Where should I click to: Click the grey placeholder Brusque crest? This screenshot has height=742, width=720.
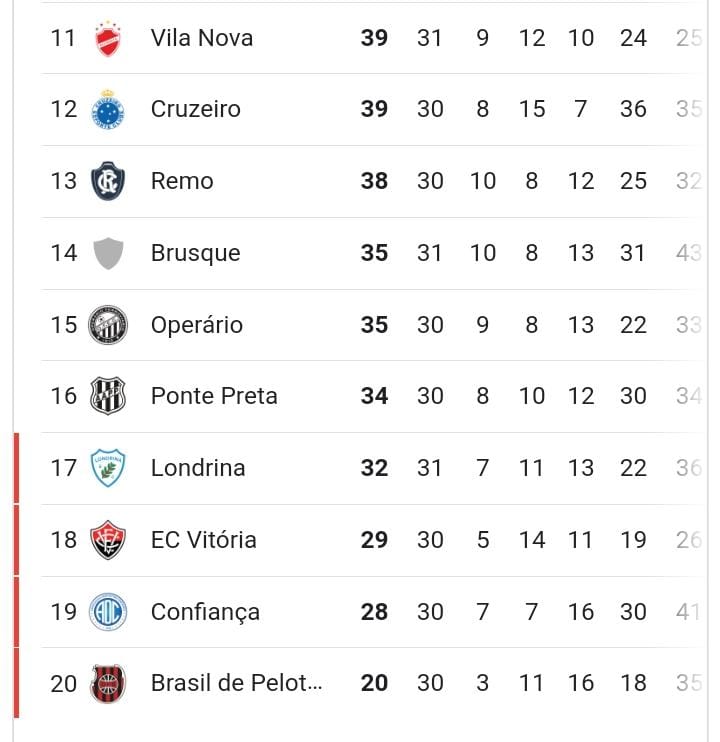tap(108, 253)
